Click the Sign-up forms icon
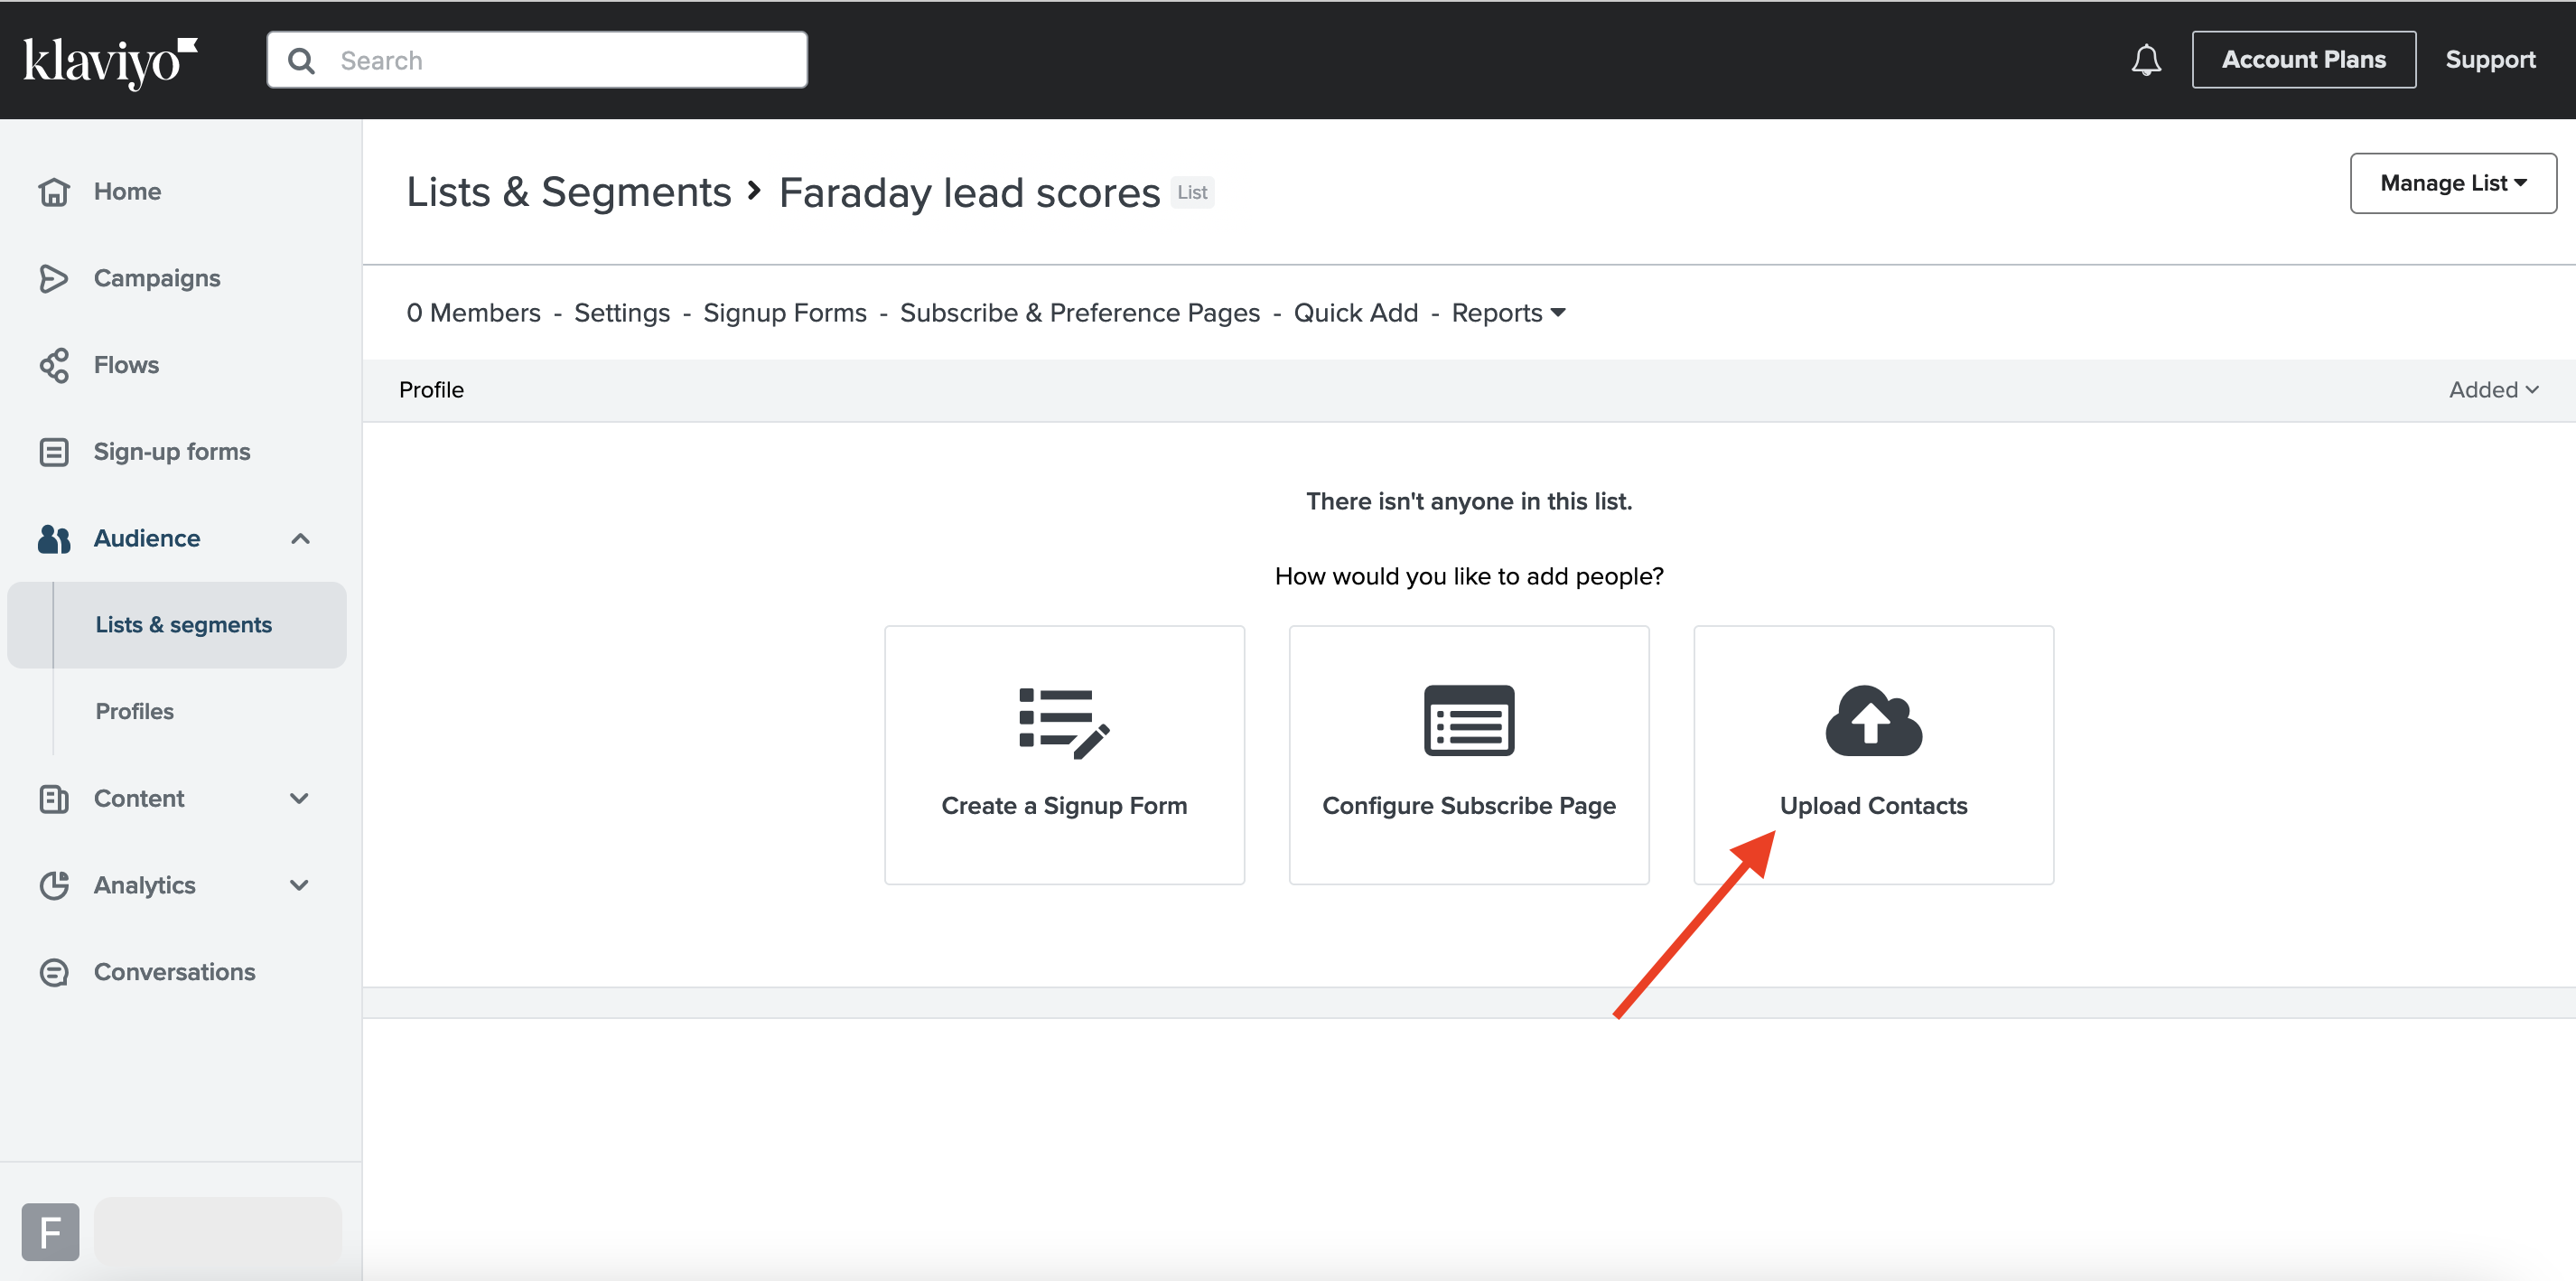The width and height of the screenshot is (2576, 1281). [54, 452]
